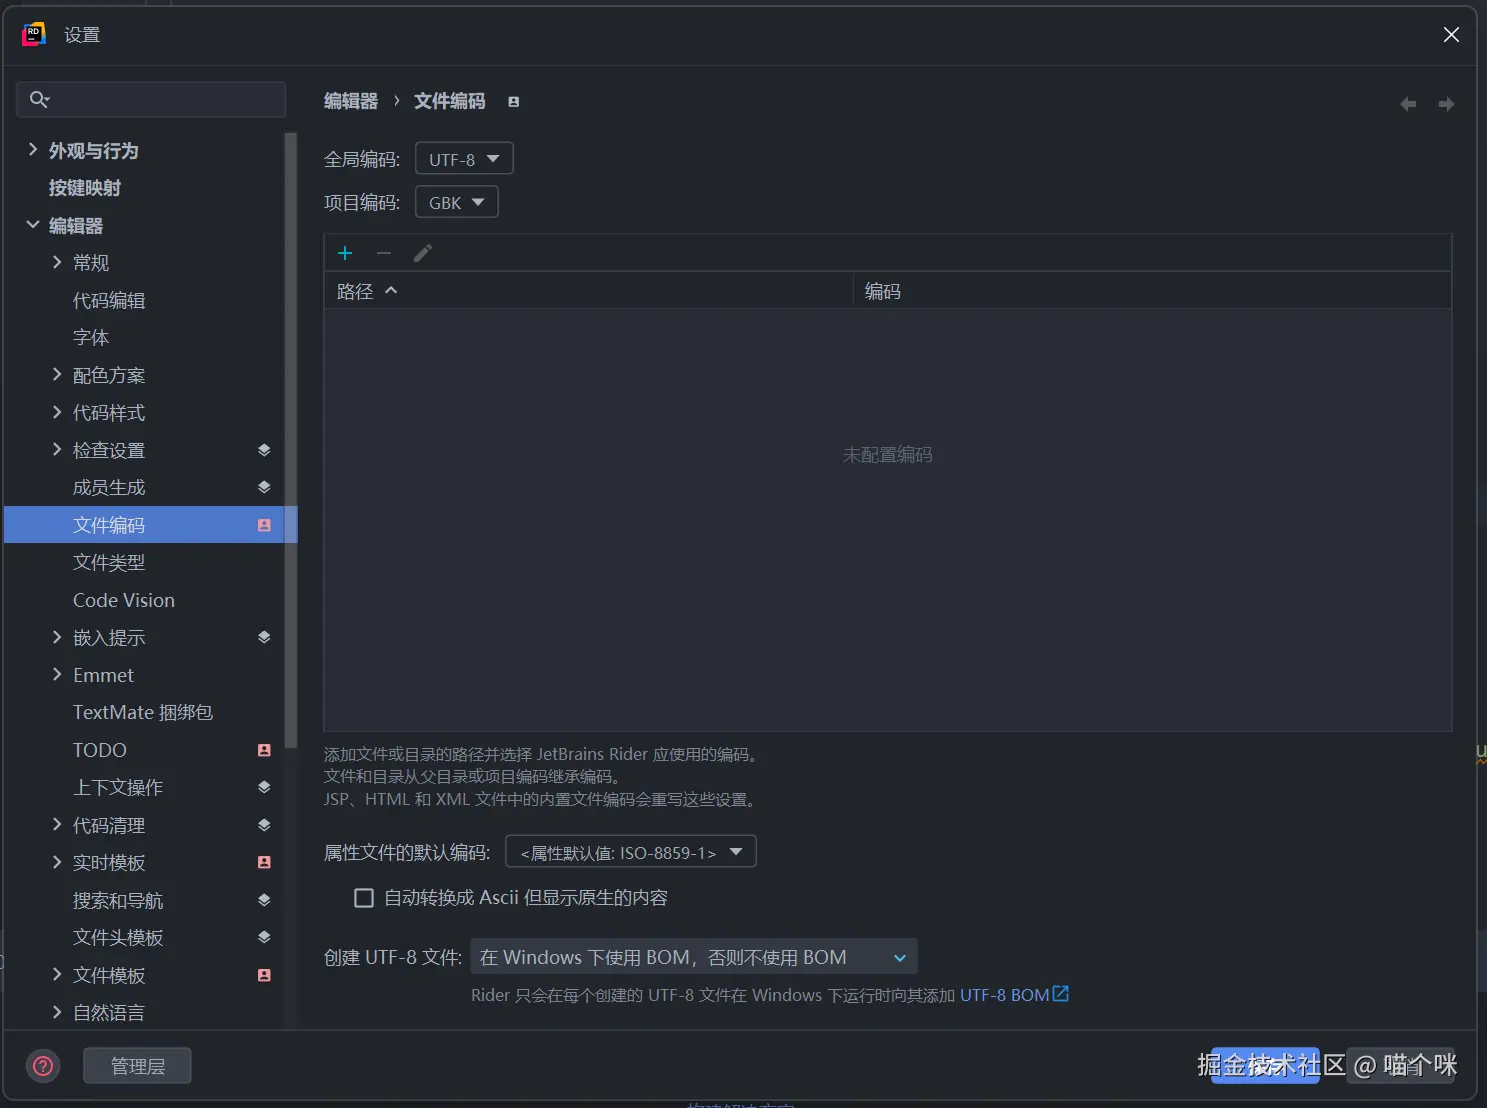Click the pink icon next to 文件模板
Viewport: 1487px width, 1108px height.
tap(264, 975)
